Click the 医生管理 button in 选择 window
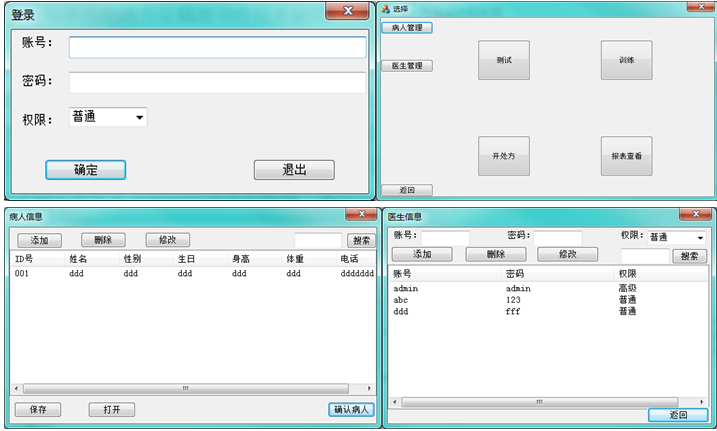The width and height of the screenshot is (717, 431). pos(407,66)
